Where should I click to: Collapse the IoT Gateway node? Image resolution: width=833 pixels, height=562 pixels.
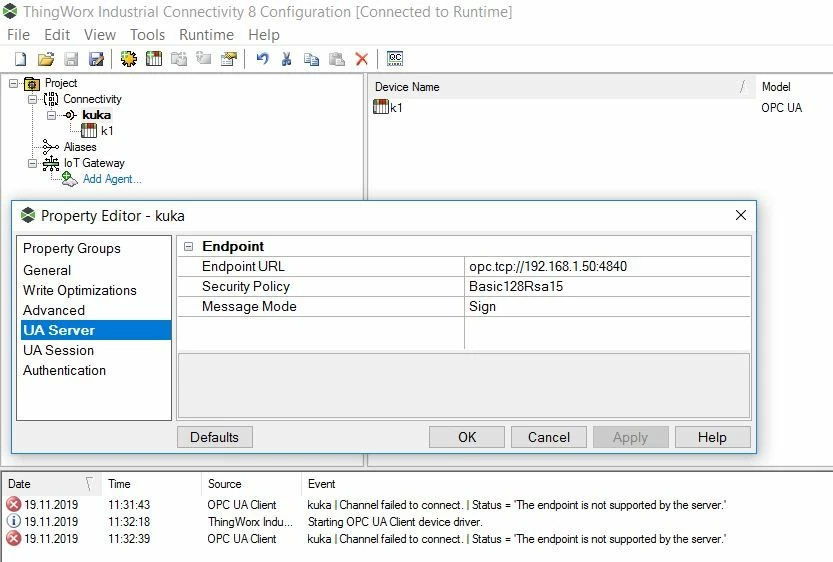32,163
